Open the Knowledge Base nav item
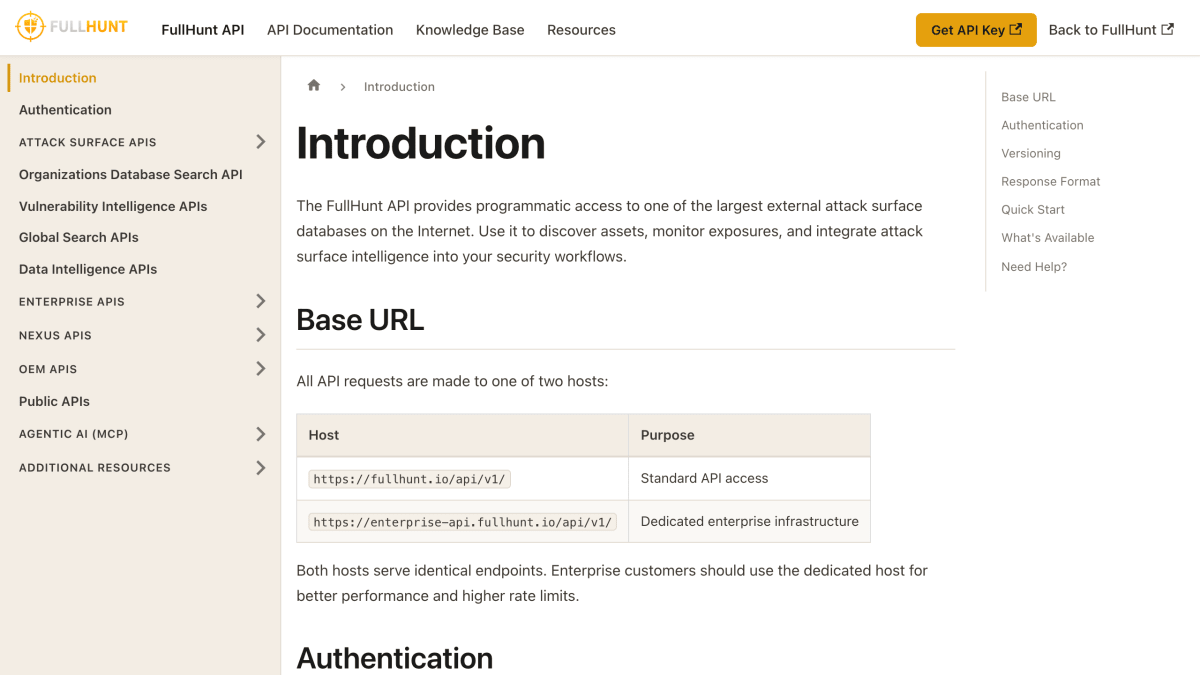The image size is (1200, 675). coord(470,30)
